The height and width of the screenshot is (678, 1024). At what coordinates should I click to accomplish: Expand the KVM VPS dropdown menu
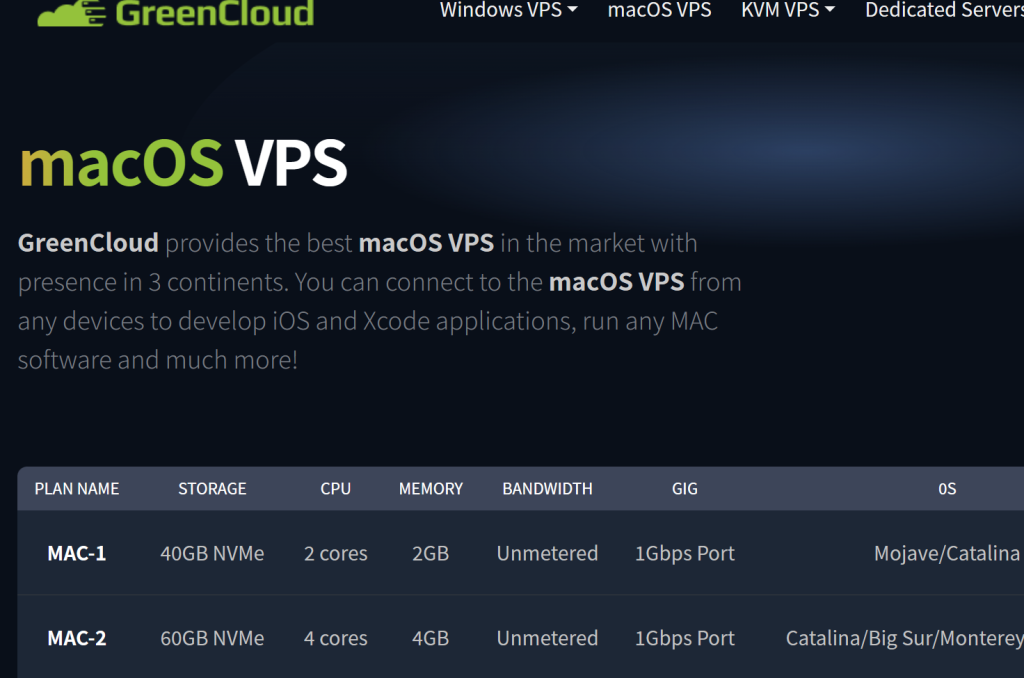click(788, 10)
